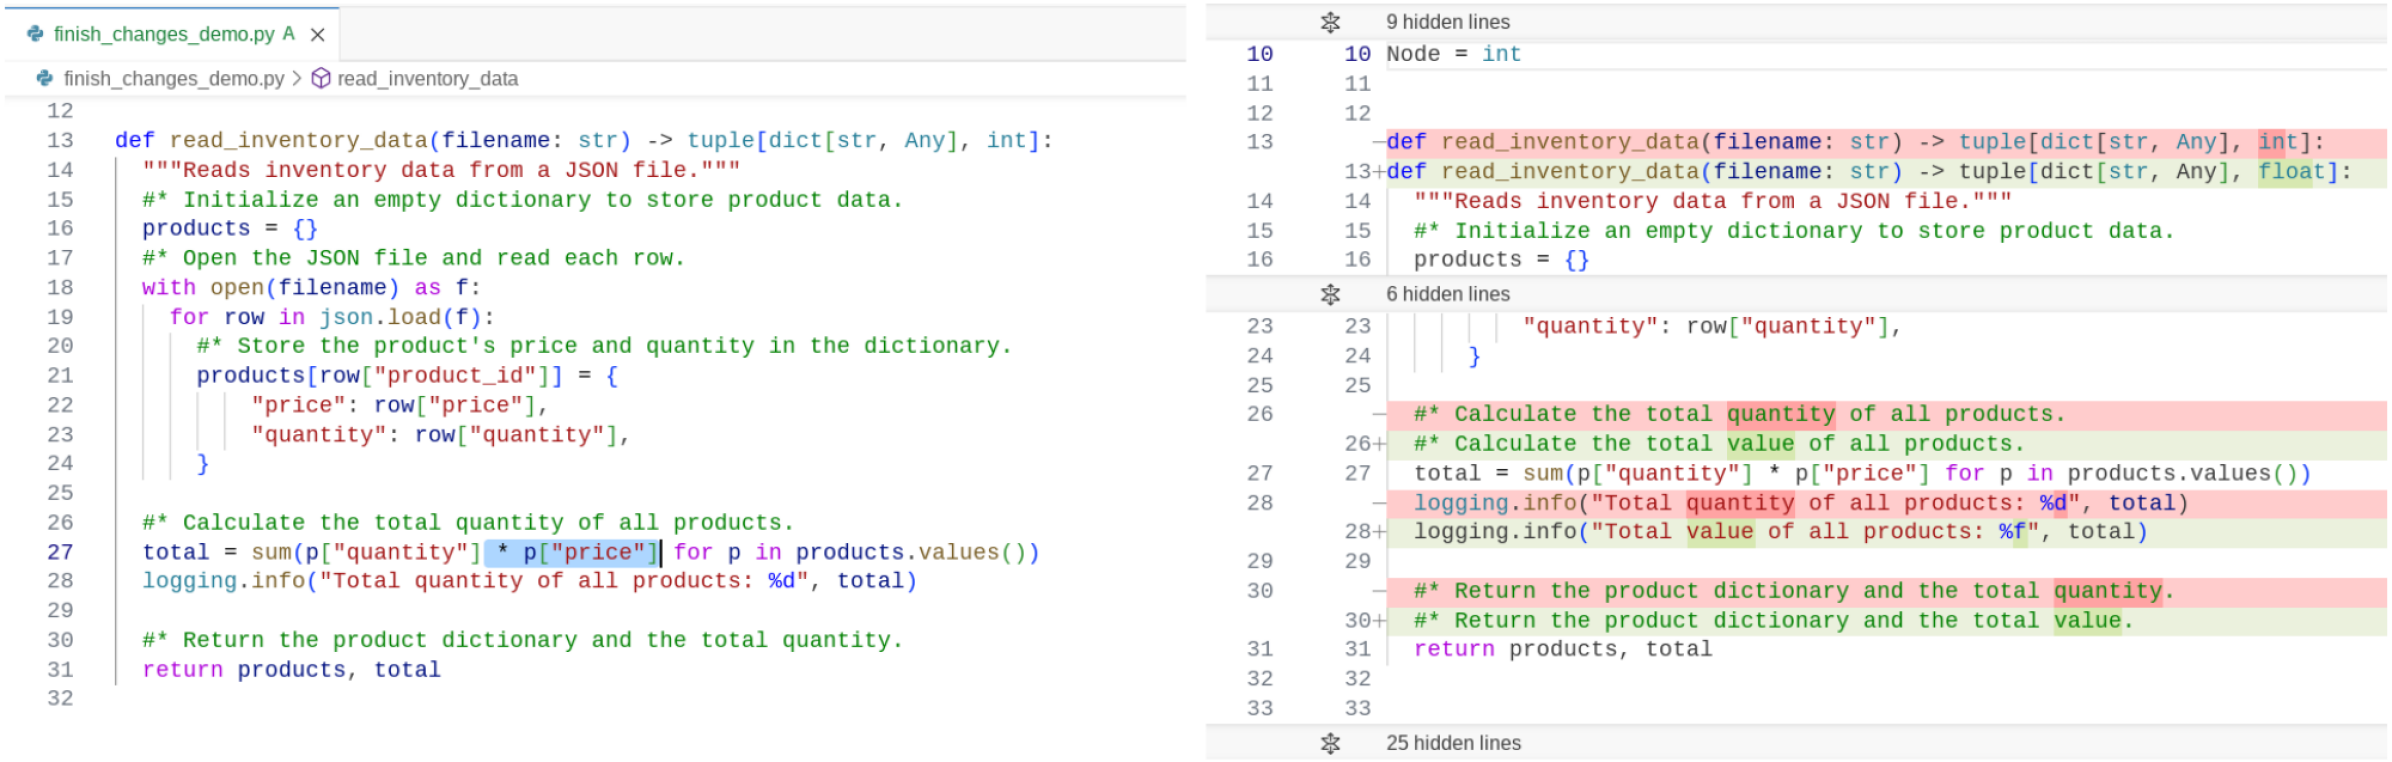The width and height of the screenshot is (2392, 762).
Task: Show code via the '6 hidden lines' label
Action: [x=1447, y=294]
